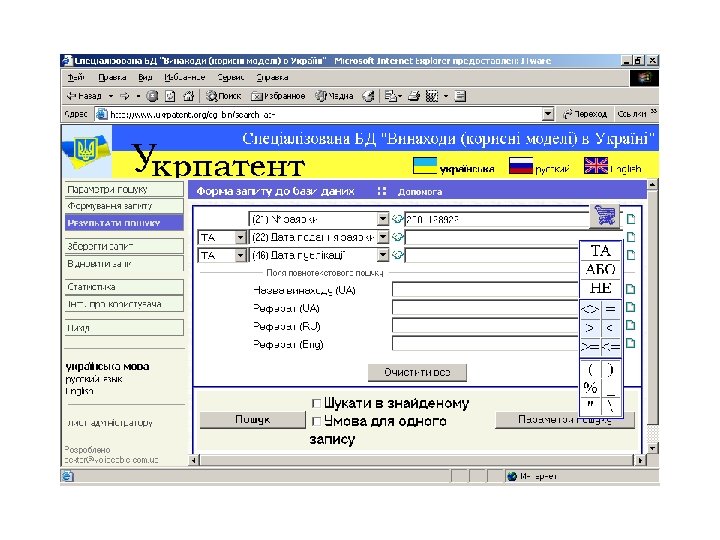Open the index icon beside the filing date field

398,237
